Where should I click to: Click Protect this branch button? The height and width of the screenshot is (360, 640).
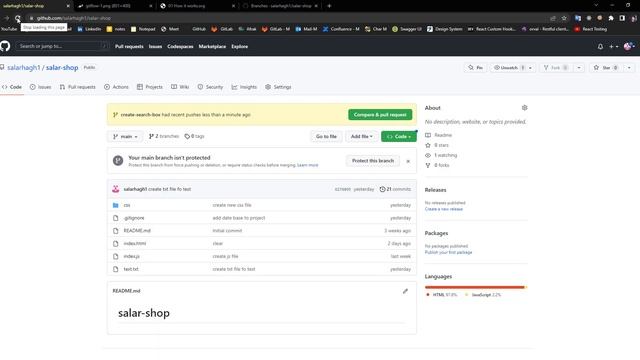(373, 161)
